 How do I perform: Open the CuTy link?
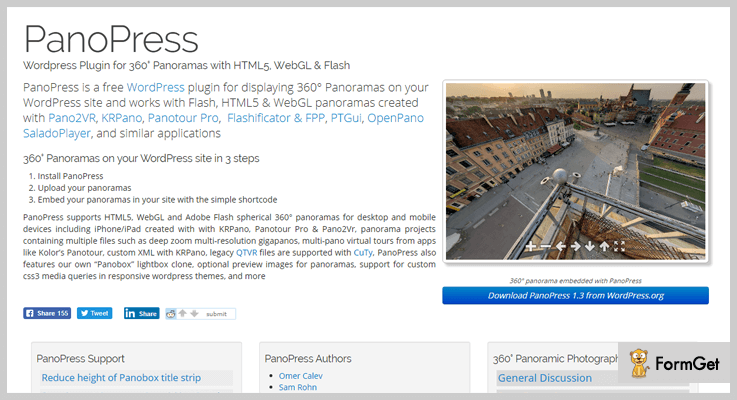(x=363, y=253)
